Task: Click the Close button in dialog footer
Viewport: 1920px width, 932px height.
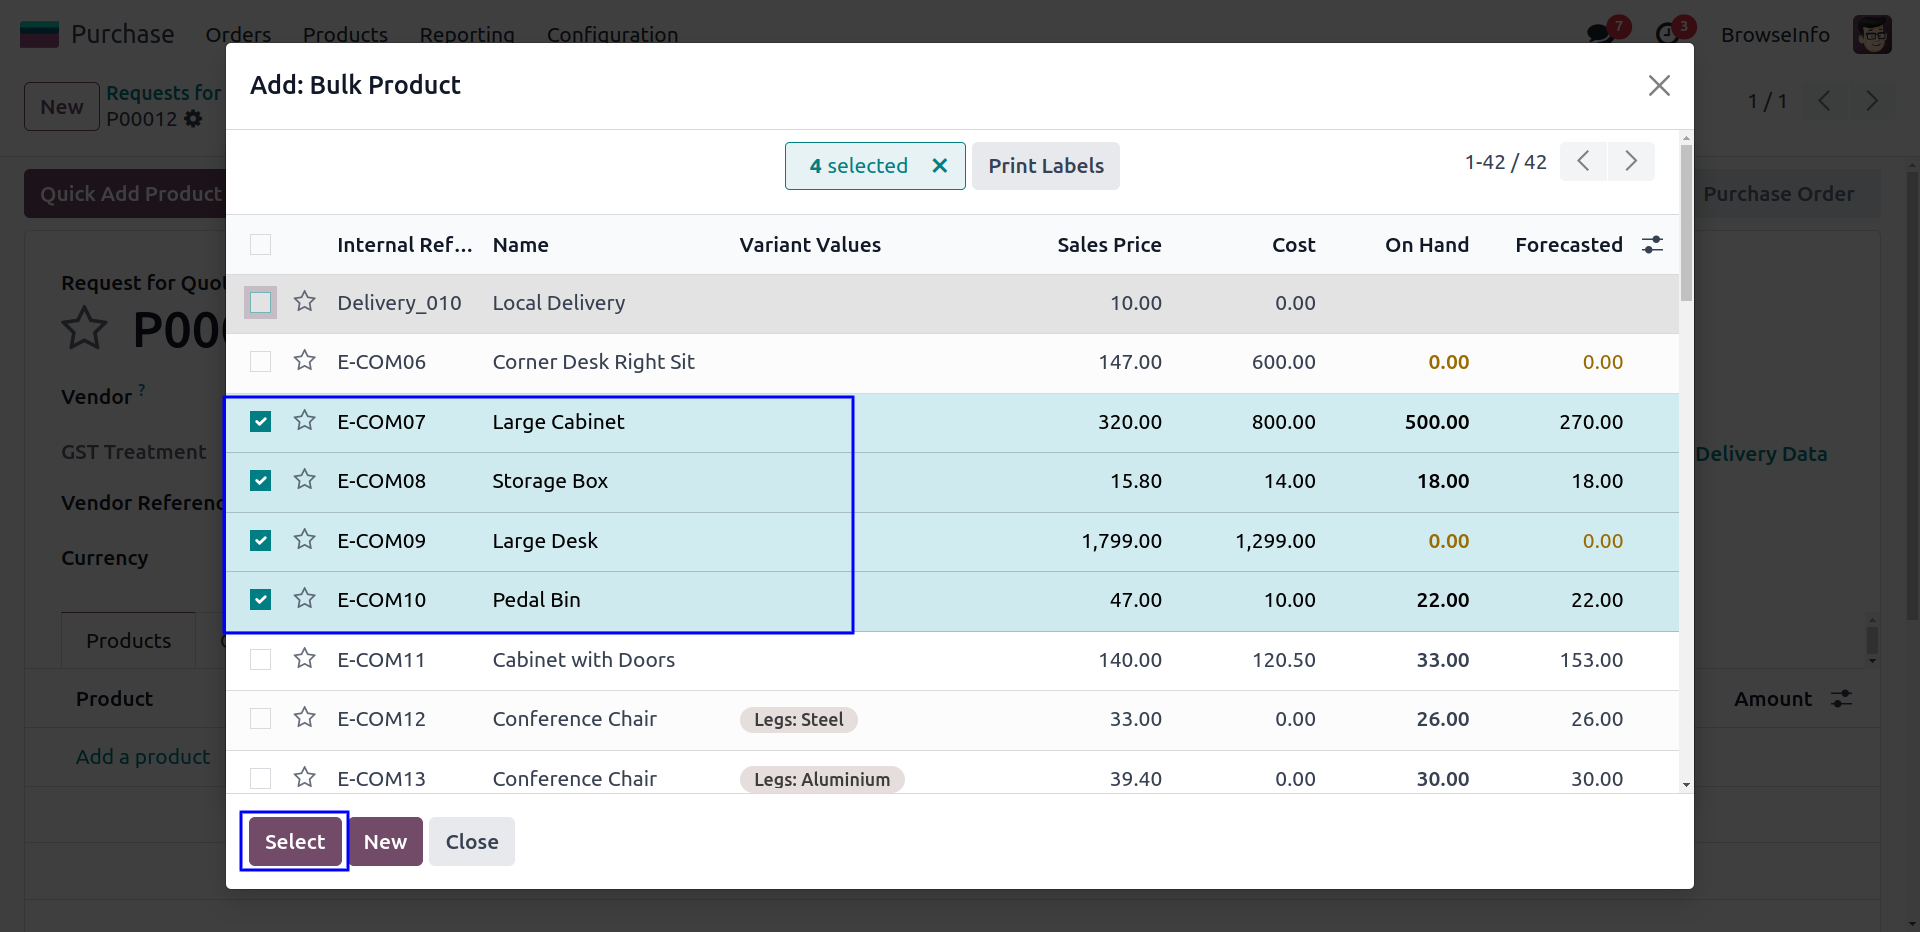Action: click(x=471, y=842)
